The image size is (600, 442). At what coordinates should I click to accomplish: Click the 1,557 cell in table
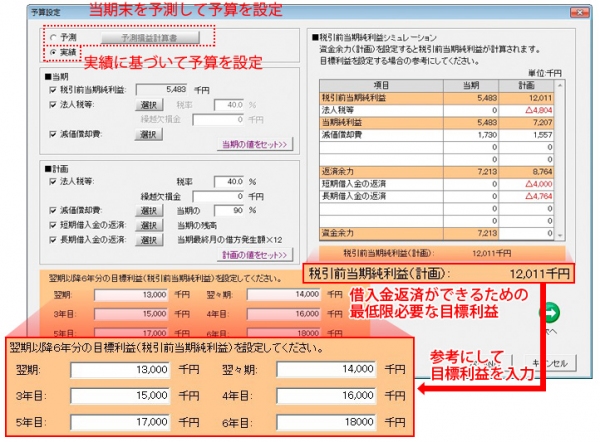527,135
